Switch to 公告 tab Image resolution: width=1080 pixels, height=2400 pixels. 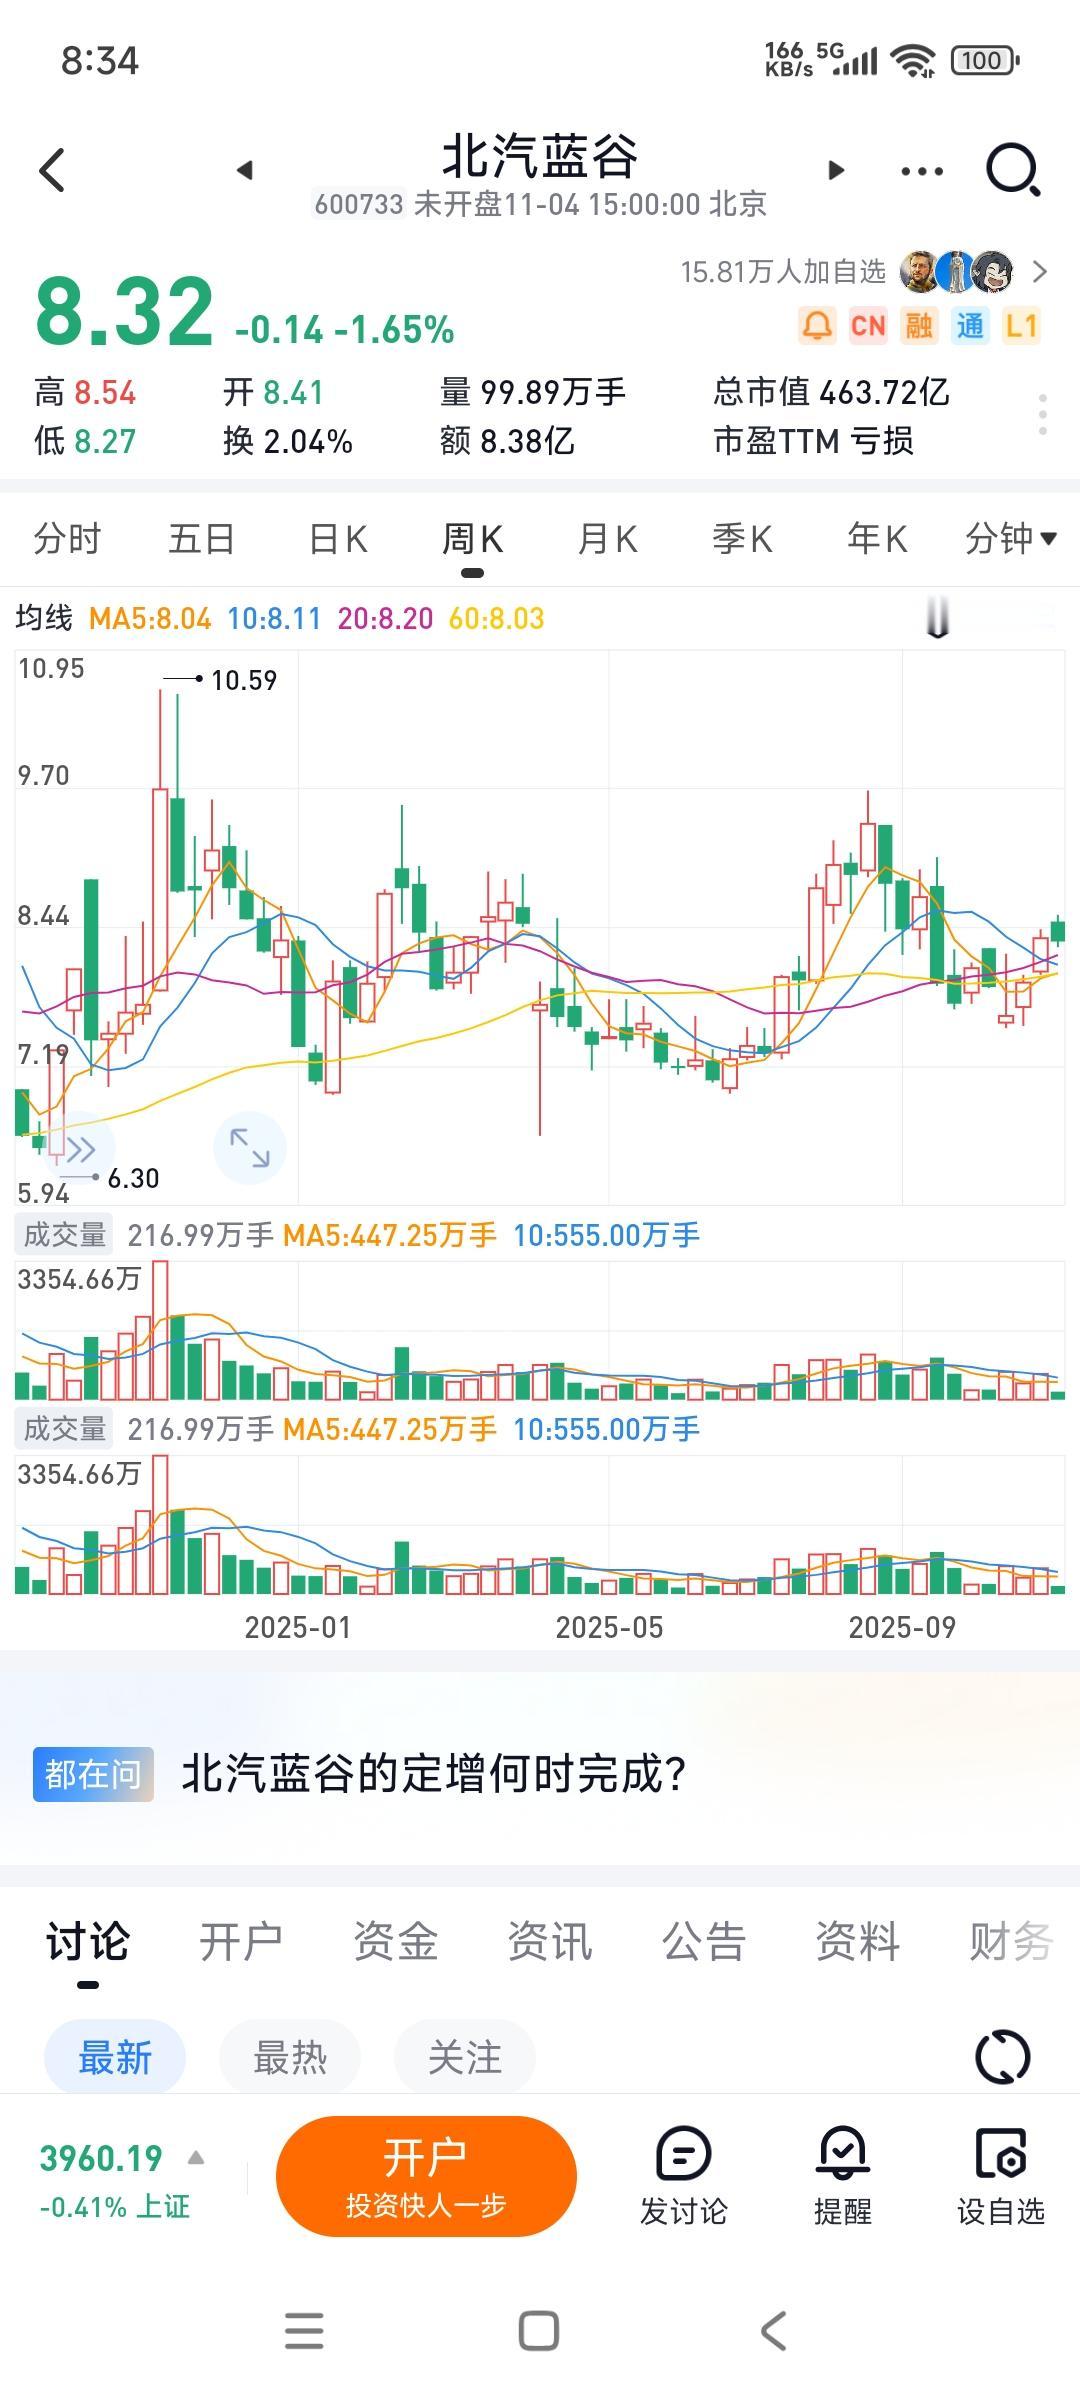[703, 1941]
